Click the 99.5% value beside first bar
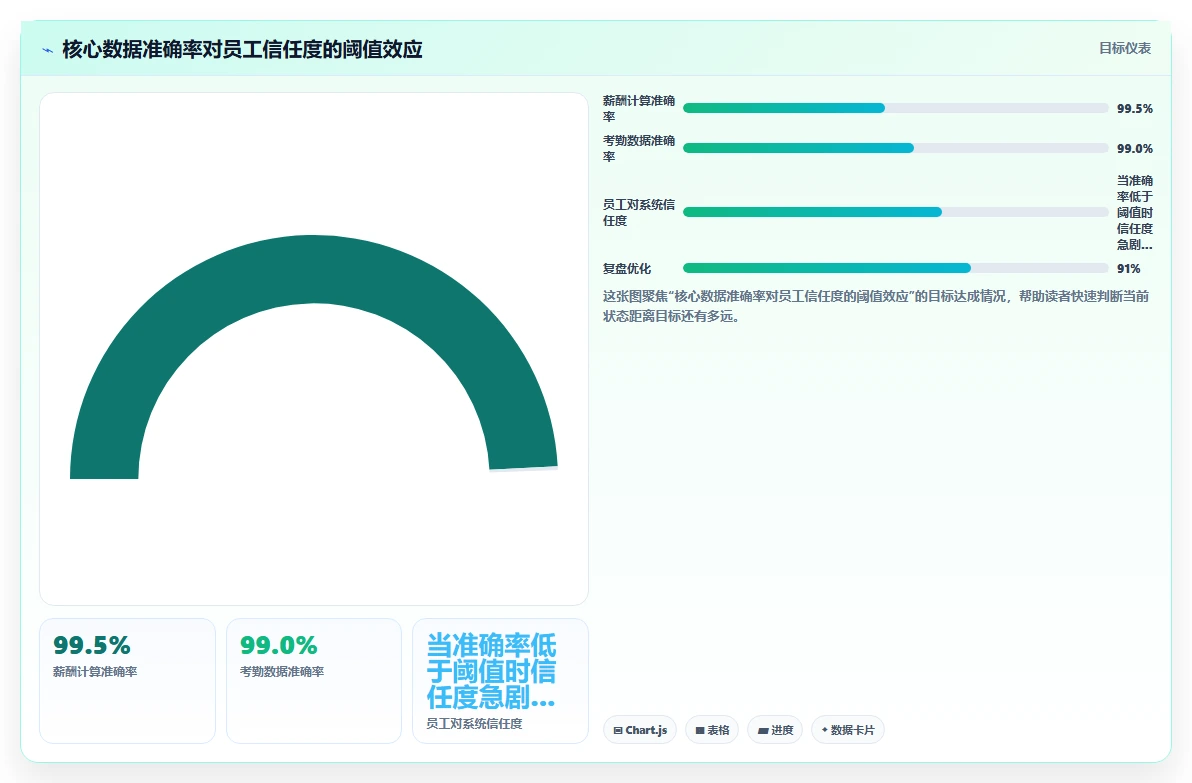This screenshot has height=783, width=1192. (1134, 109)
